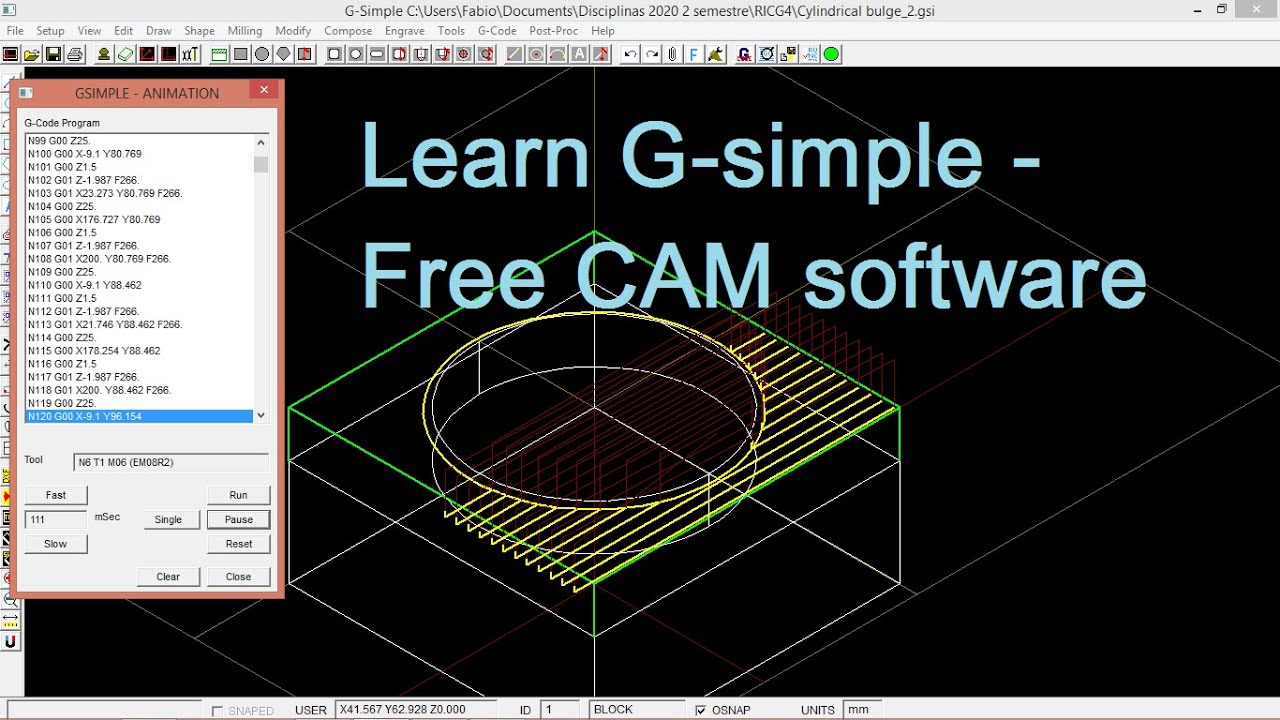Click the ID field in the status bar
The height and width of the screenshot is (720, 1280).
pyautogui.click(x=561, y=710)
